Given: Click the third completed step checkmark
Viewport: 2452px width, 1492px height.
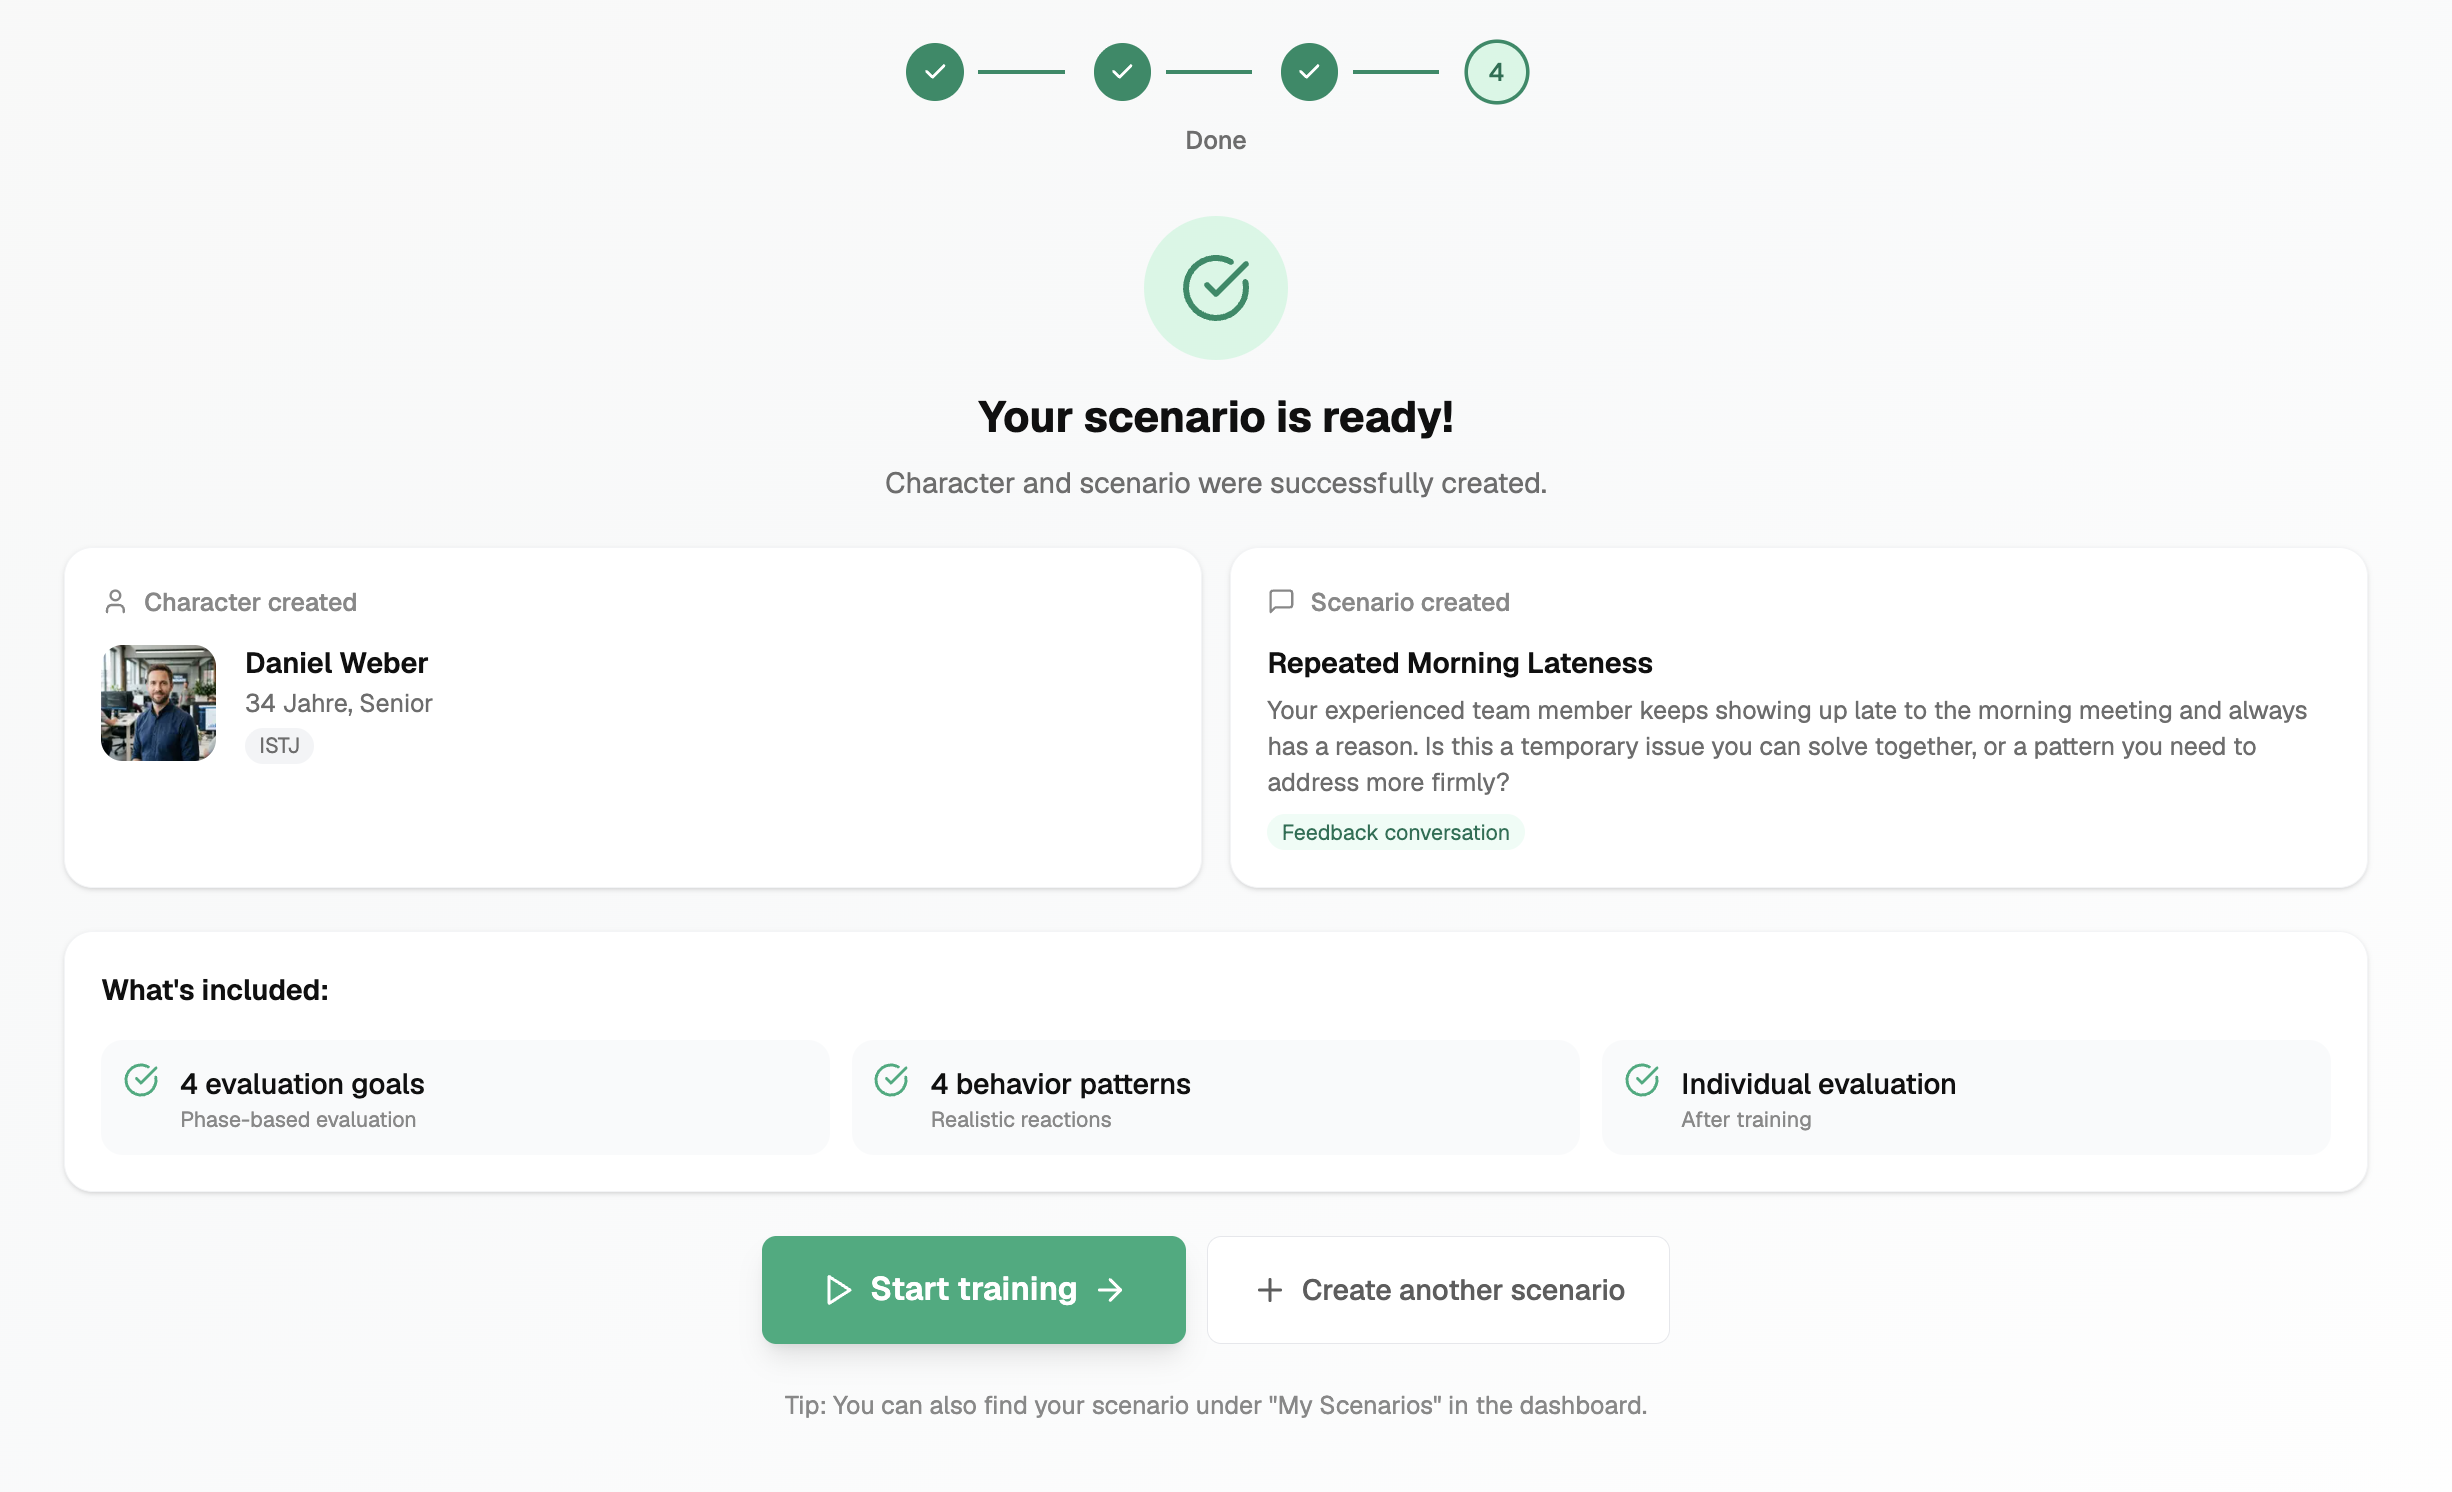Looking at the screenshot, I should point(1308,72).
